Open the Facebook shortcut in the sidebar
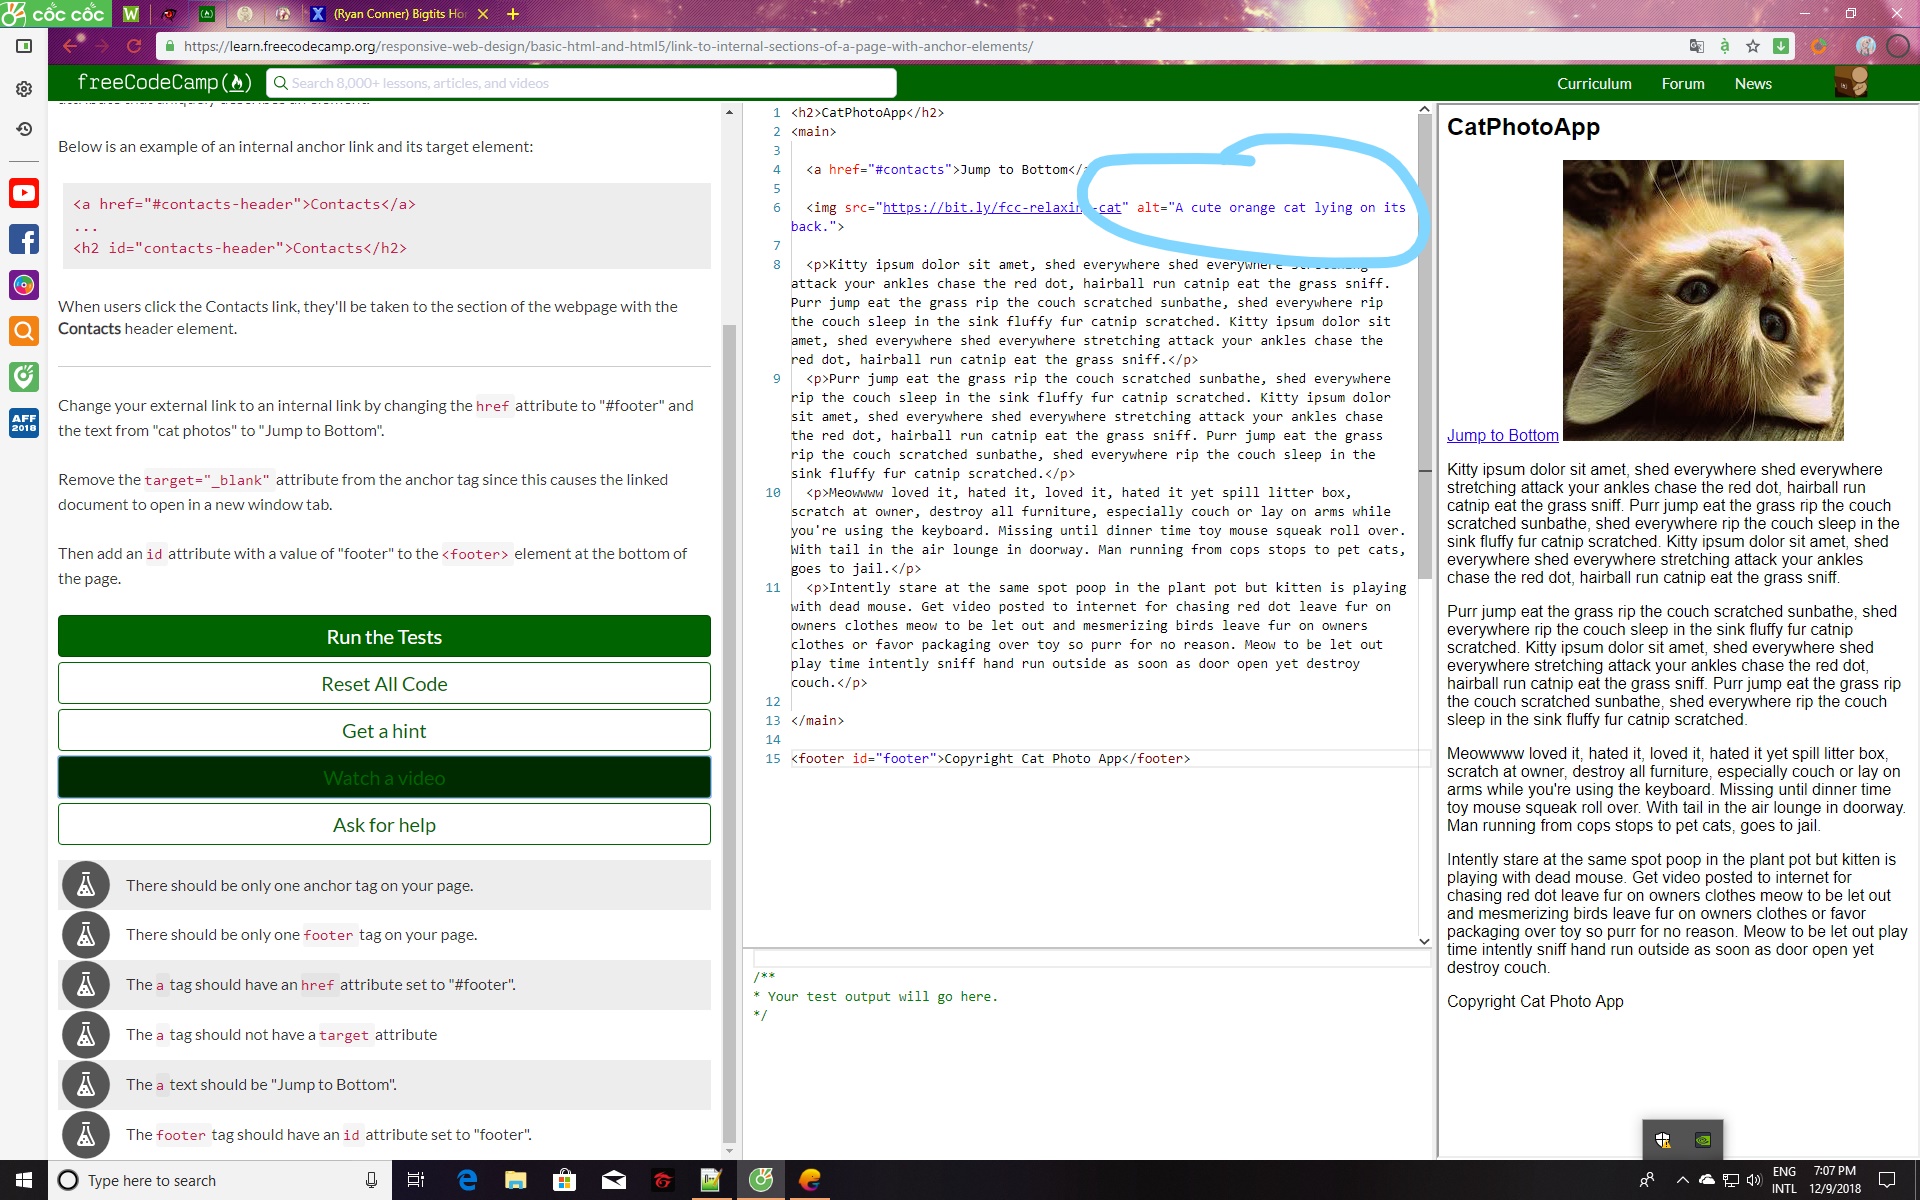The image size is (1920, 1200). 24,239
